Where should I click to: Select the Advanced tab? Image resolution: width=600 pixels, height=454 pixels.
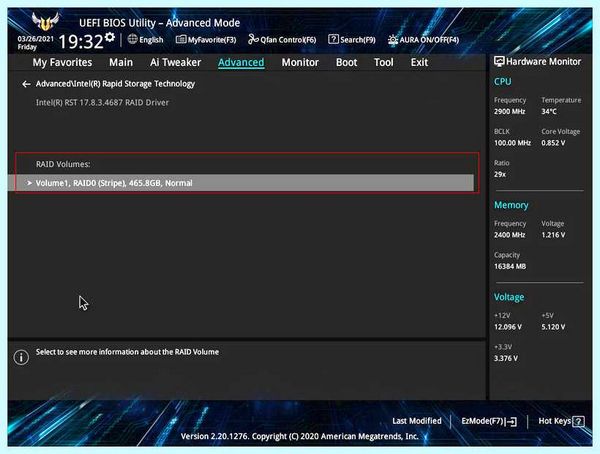click(241, 62)
